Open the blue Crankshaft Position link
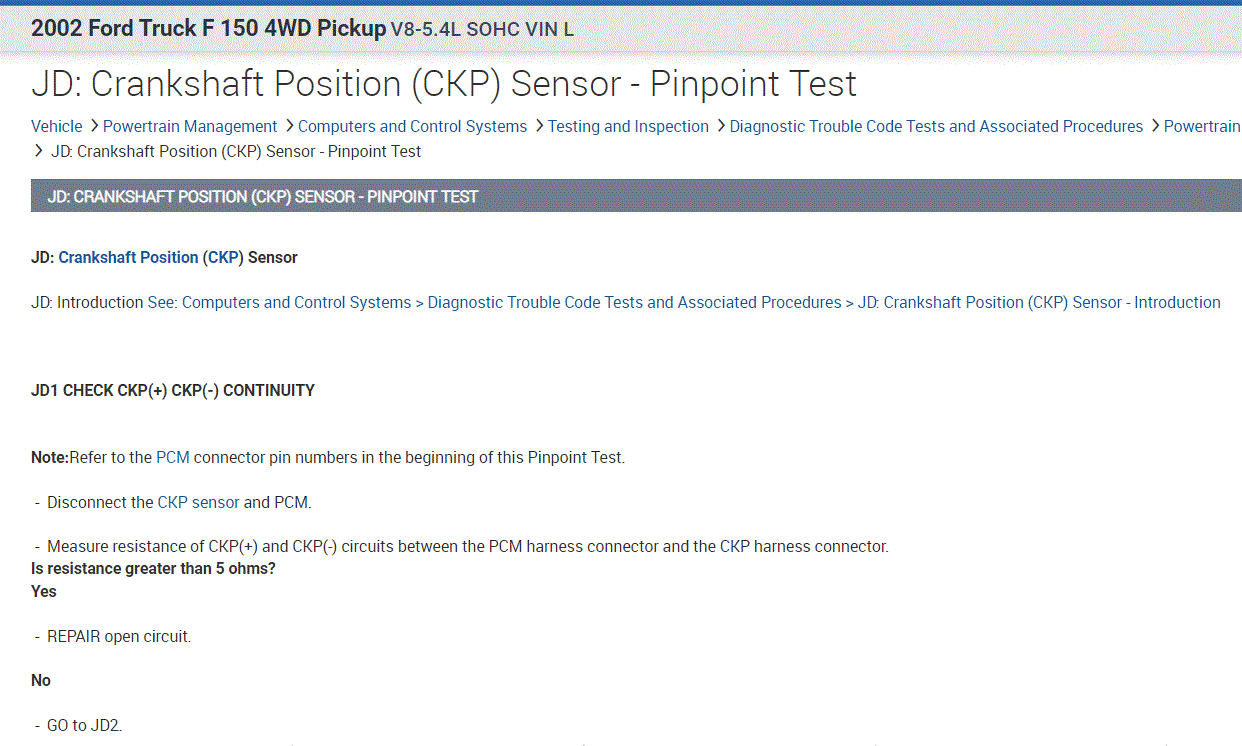Image resolution: width=1242 pixels, height=746 pixels. click(x=128, y=258)
